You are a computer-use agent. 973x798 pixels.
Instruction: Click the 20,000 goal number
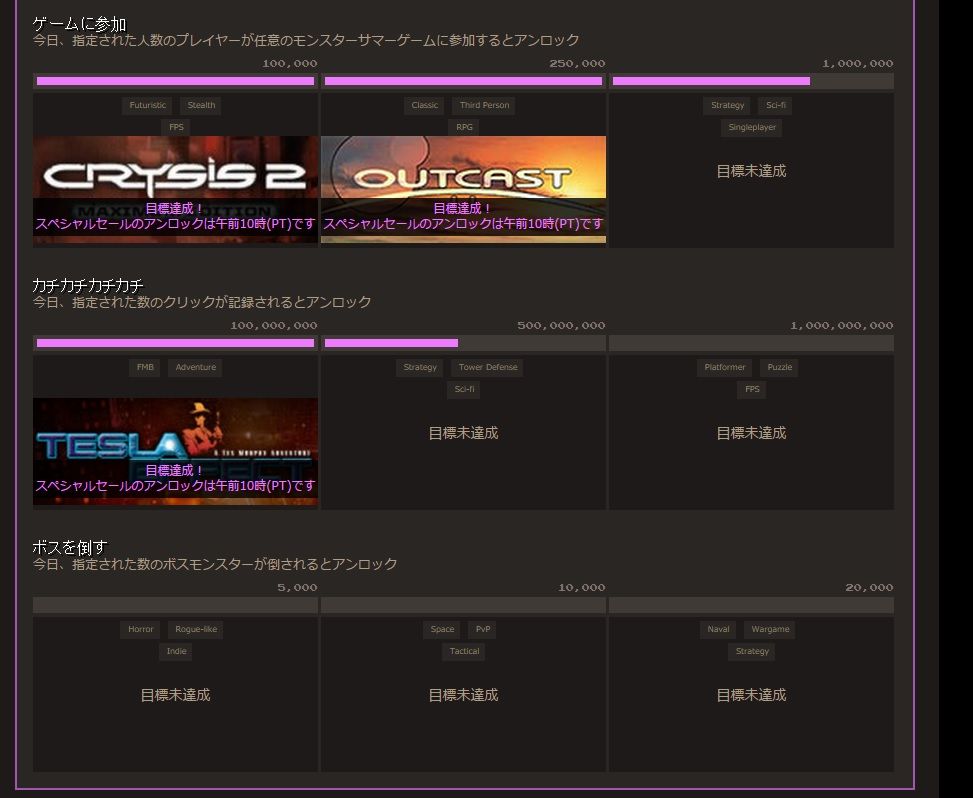tap(869, 587)
